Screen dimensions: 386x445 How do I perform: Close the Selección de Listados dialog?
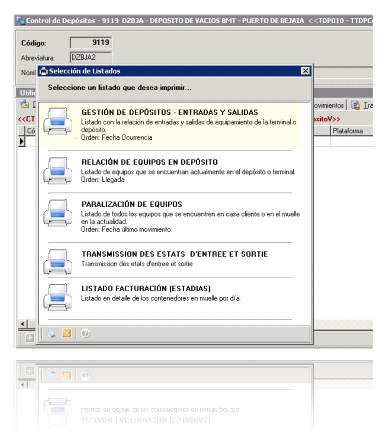coord(305,71)
